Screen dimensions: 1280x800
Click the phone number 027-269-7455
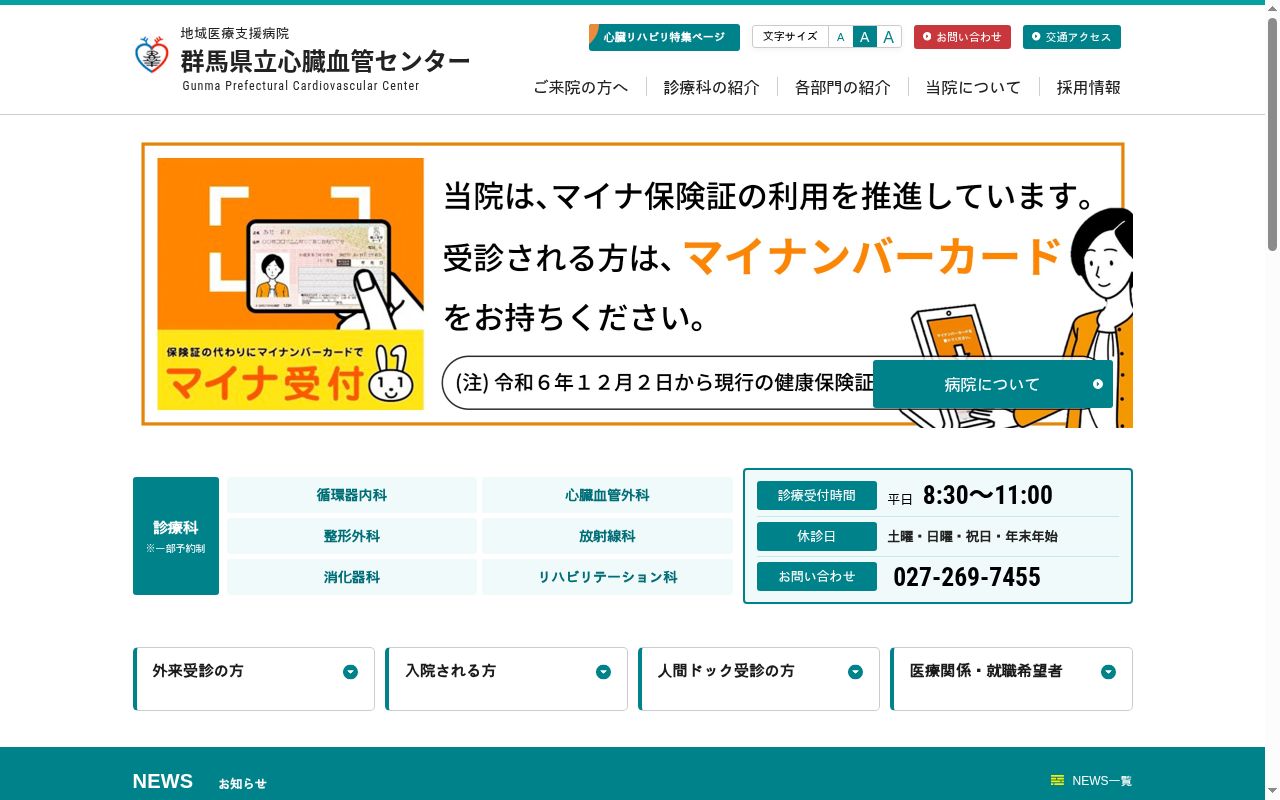pos(967,577)
